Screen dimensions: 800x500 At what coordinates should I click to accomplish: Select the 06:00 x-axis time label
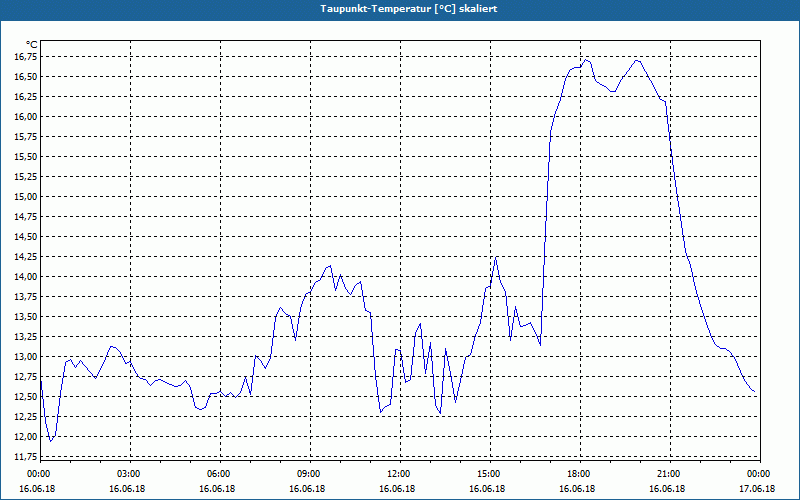pos(217,474)
